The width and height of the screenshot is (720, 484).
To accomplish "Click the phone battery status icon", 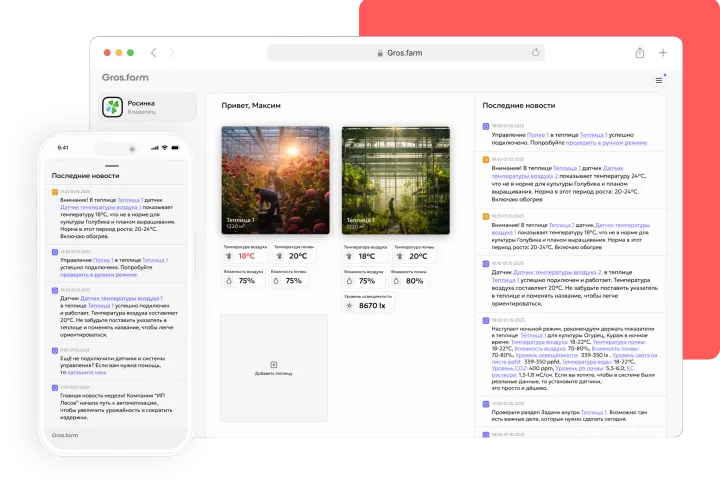I will coord(175,148).
